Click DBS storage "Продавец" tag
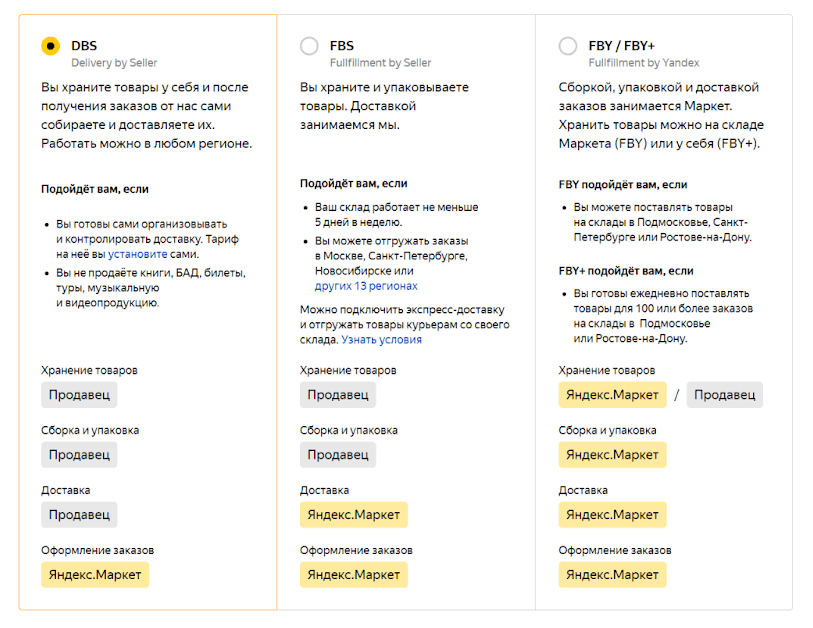The height and width of the screenshot is (628, 813). pyautogui.click(x=79, y=395)
